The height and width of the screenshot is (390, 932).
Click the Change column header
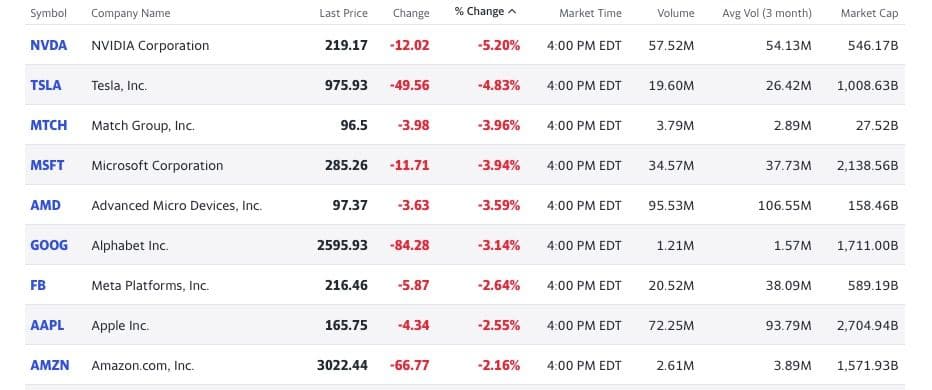(x=411, y=13)
